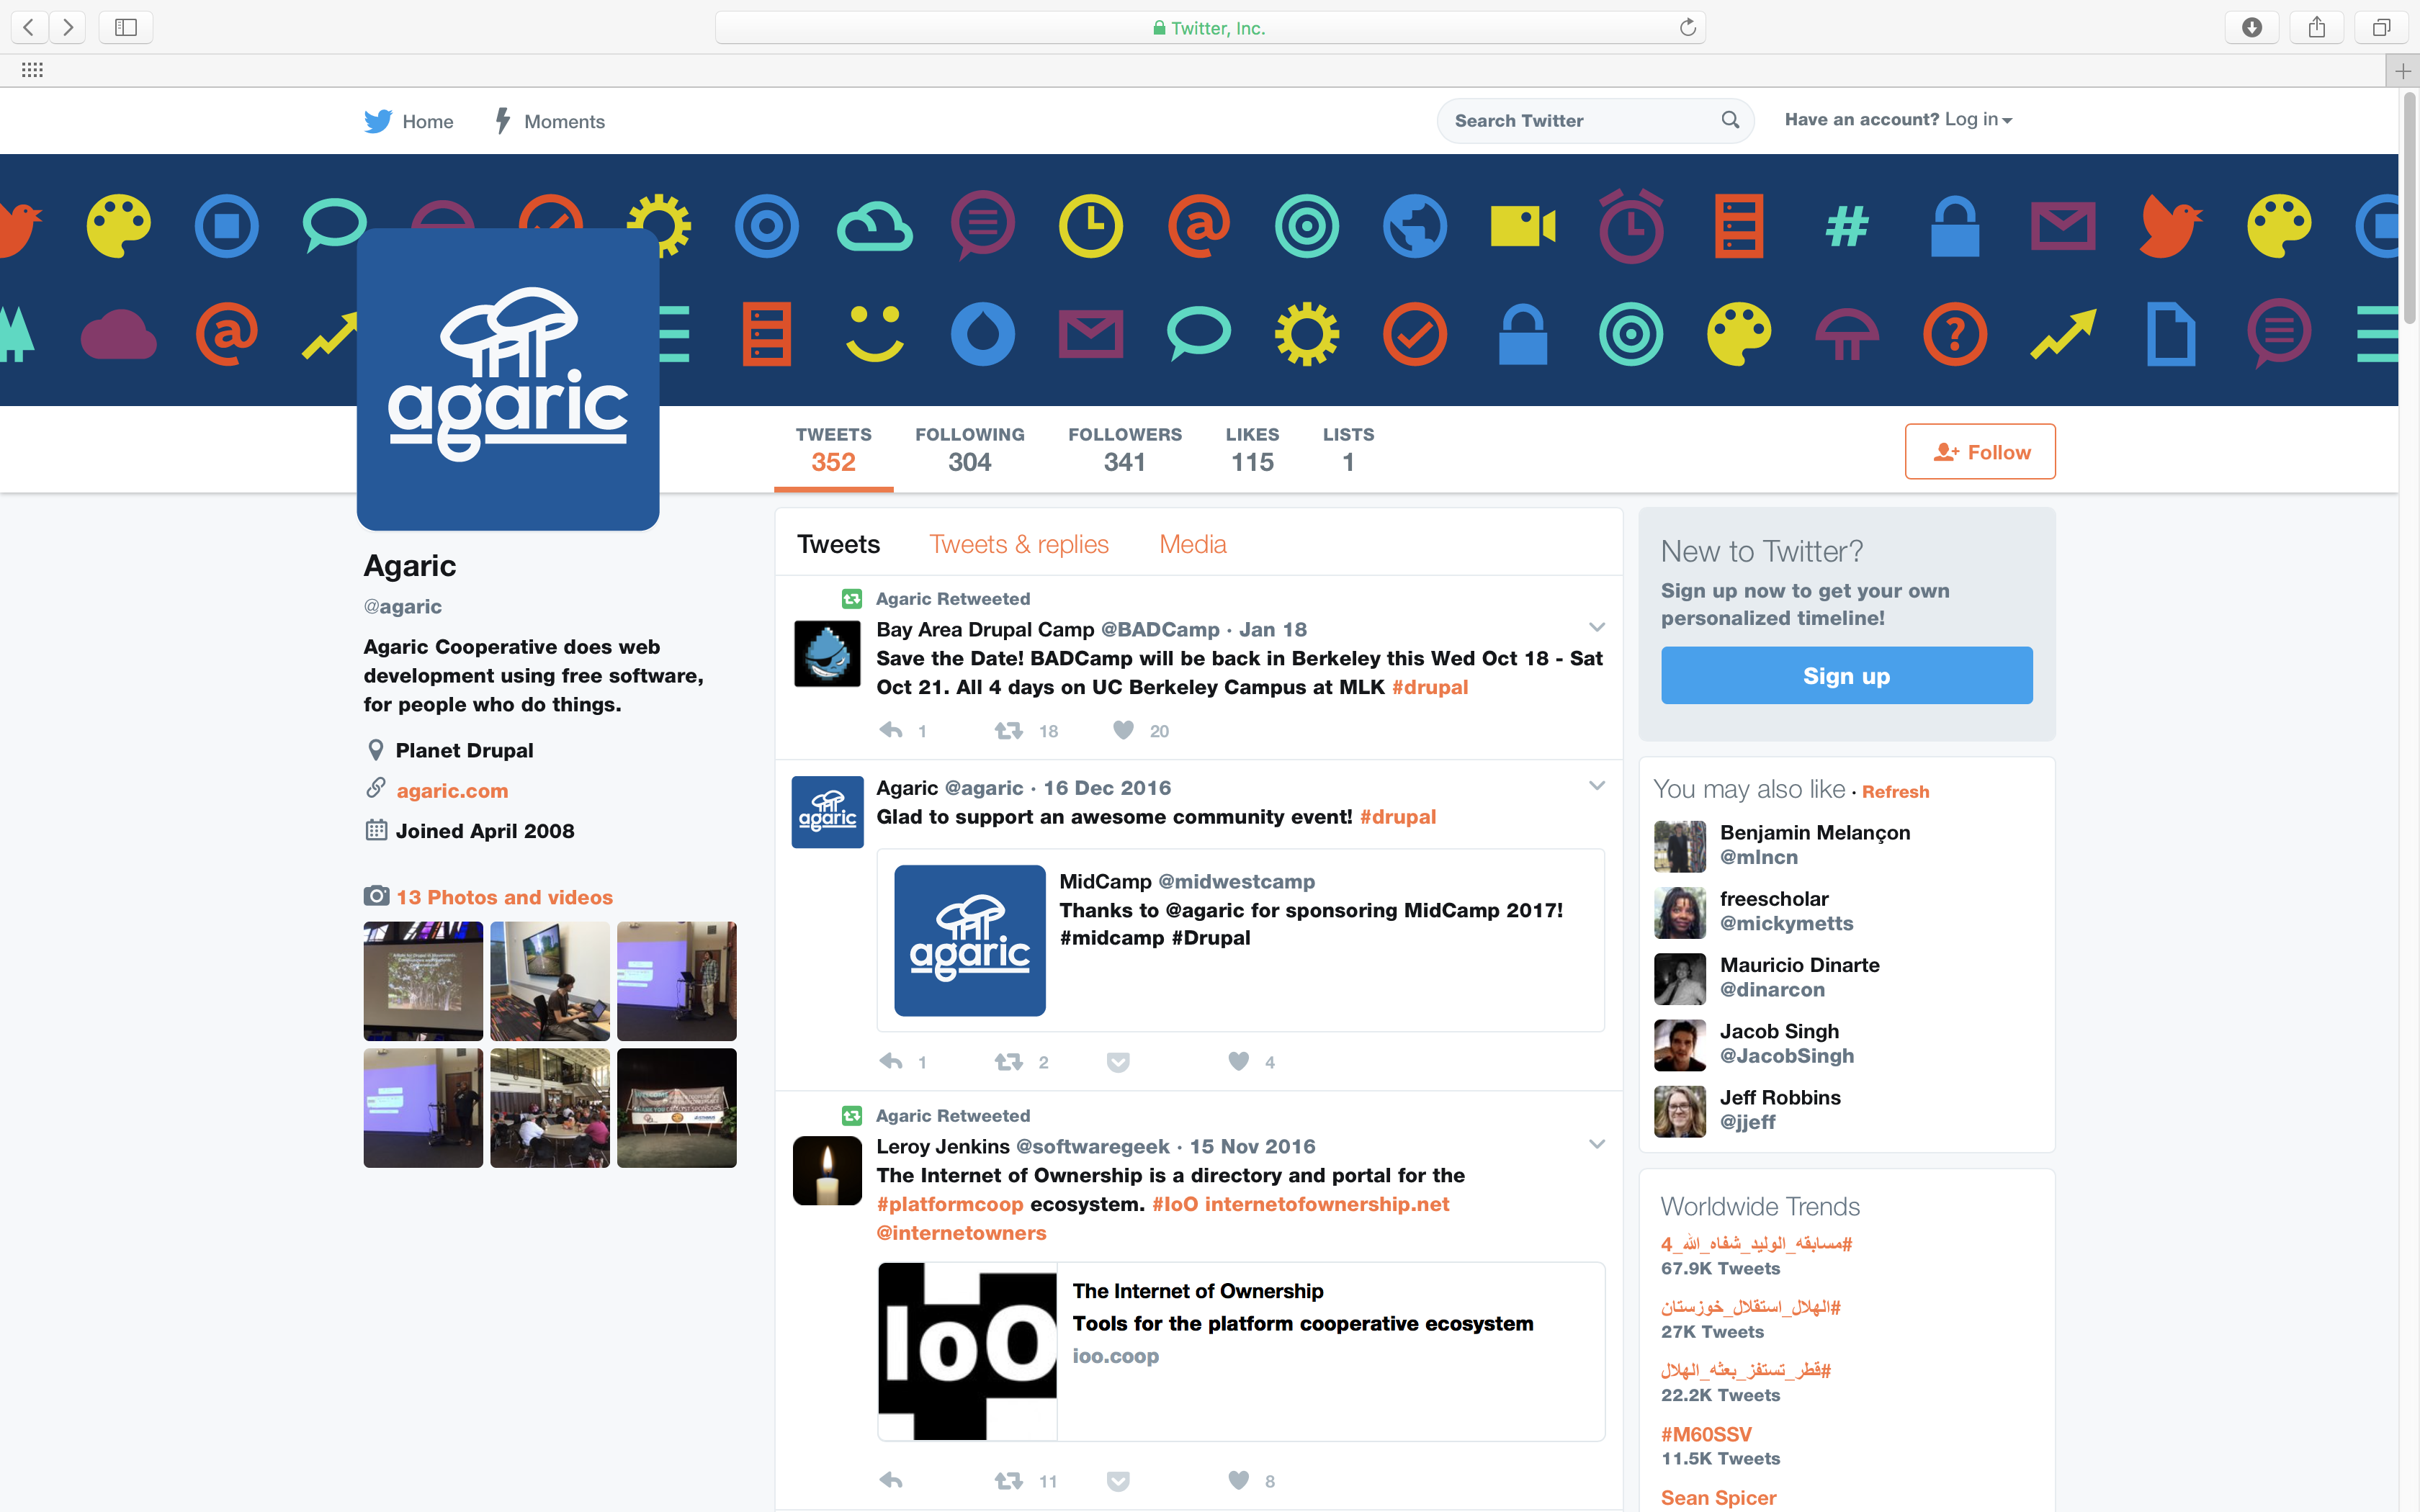Click the Tweets 352 stat

pos(833,449)
